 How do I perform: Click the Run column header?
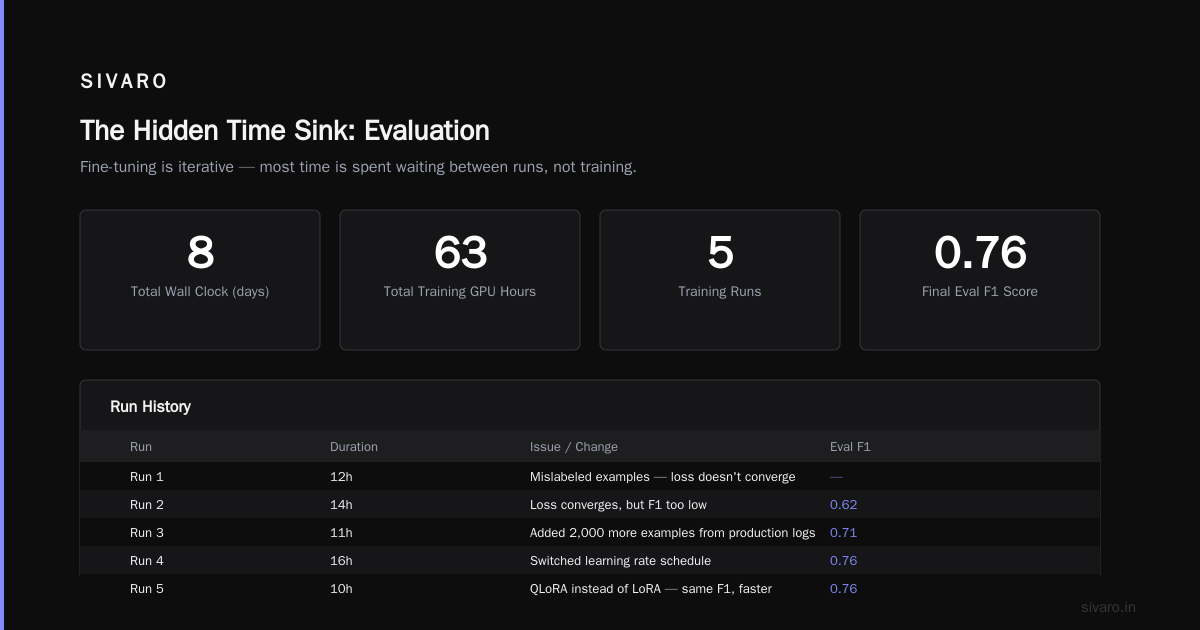click(x=141, y=447)
